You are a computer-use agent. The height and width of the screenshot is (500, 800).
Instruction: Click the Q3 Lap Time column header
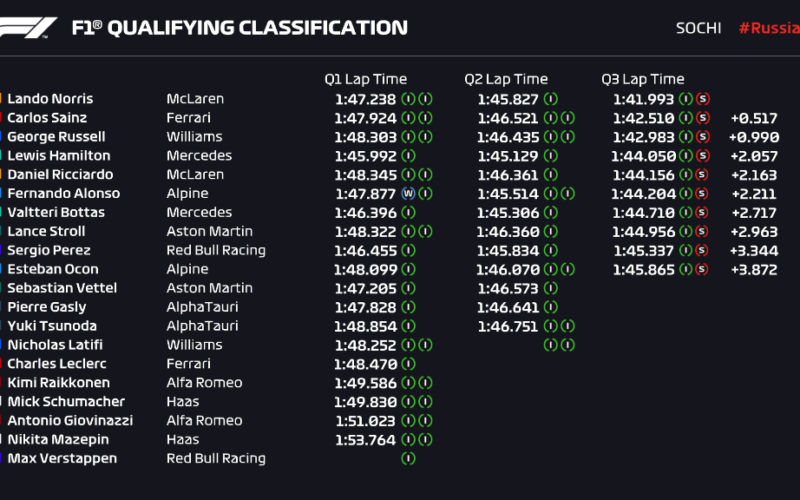tap(643, 79)
